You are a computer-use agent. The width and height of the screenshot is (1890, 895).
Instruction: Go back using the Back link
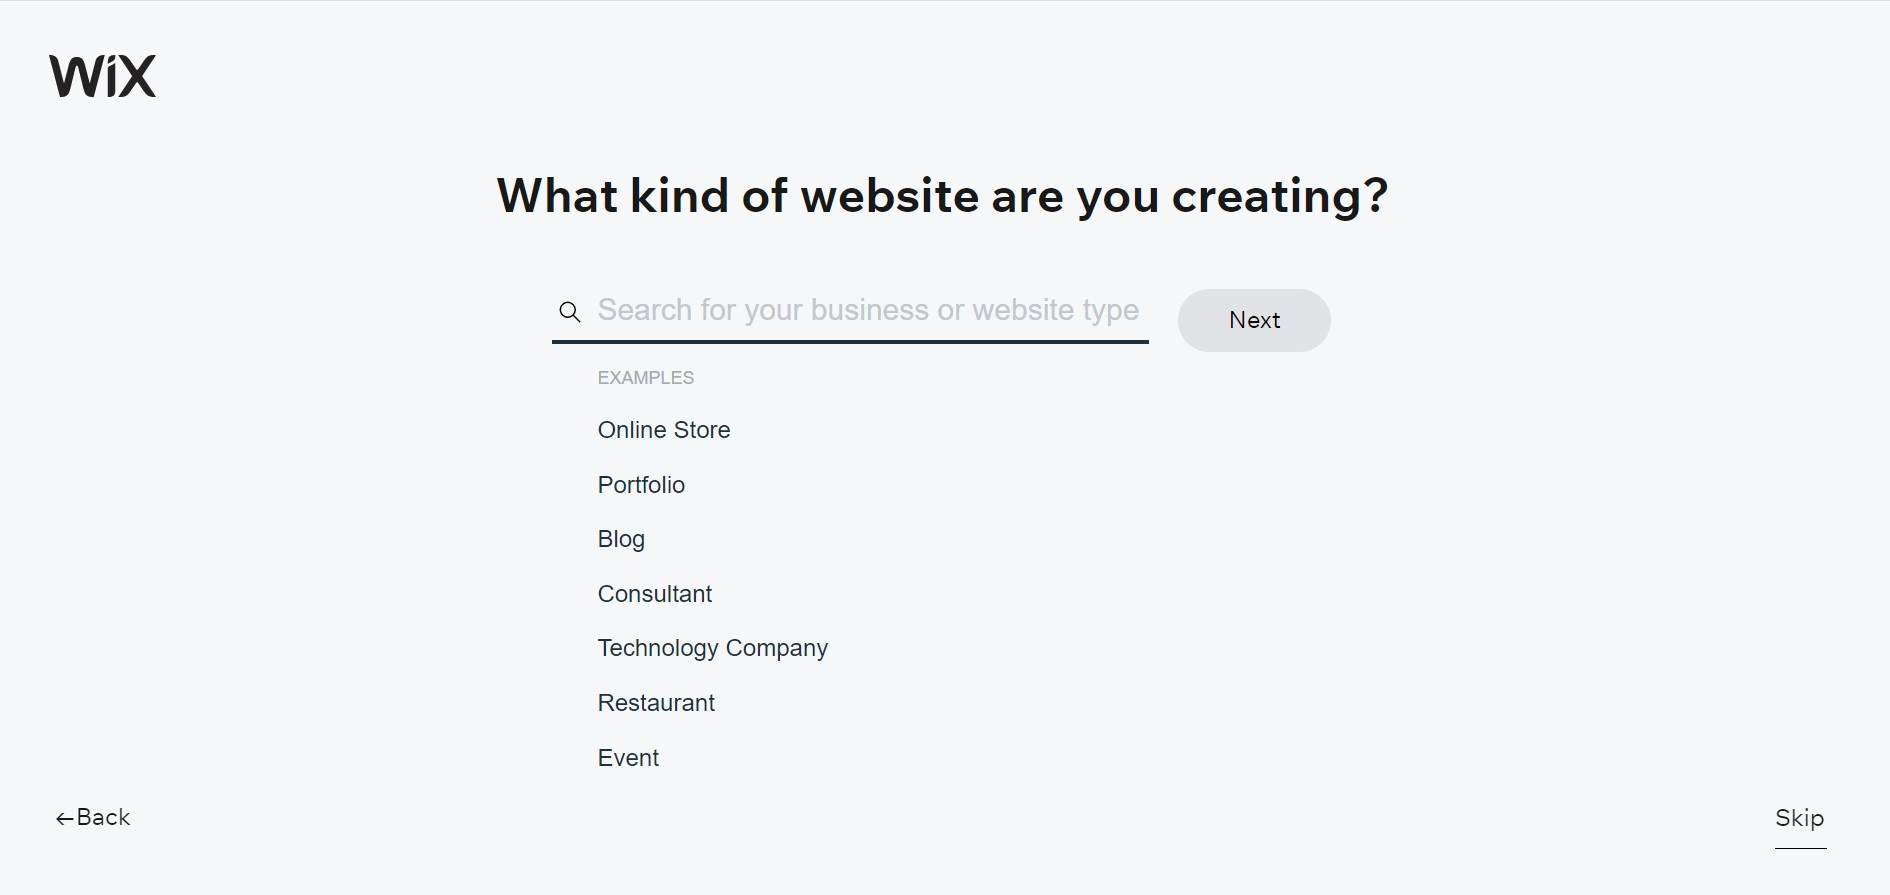click(x=104, y=817)
